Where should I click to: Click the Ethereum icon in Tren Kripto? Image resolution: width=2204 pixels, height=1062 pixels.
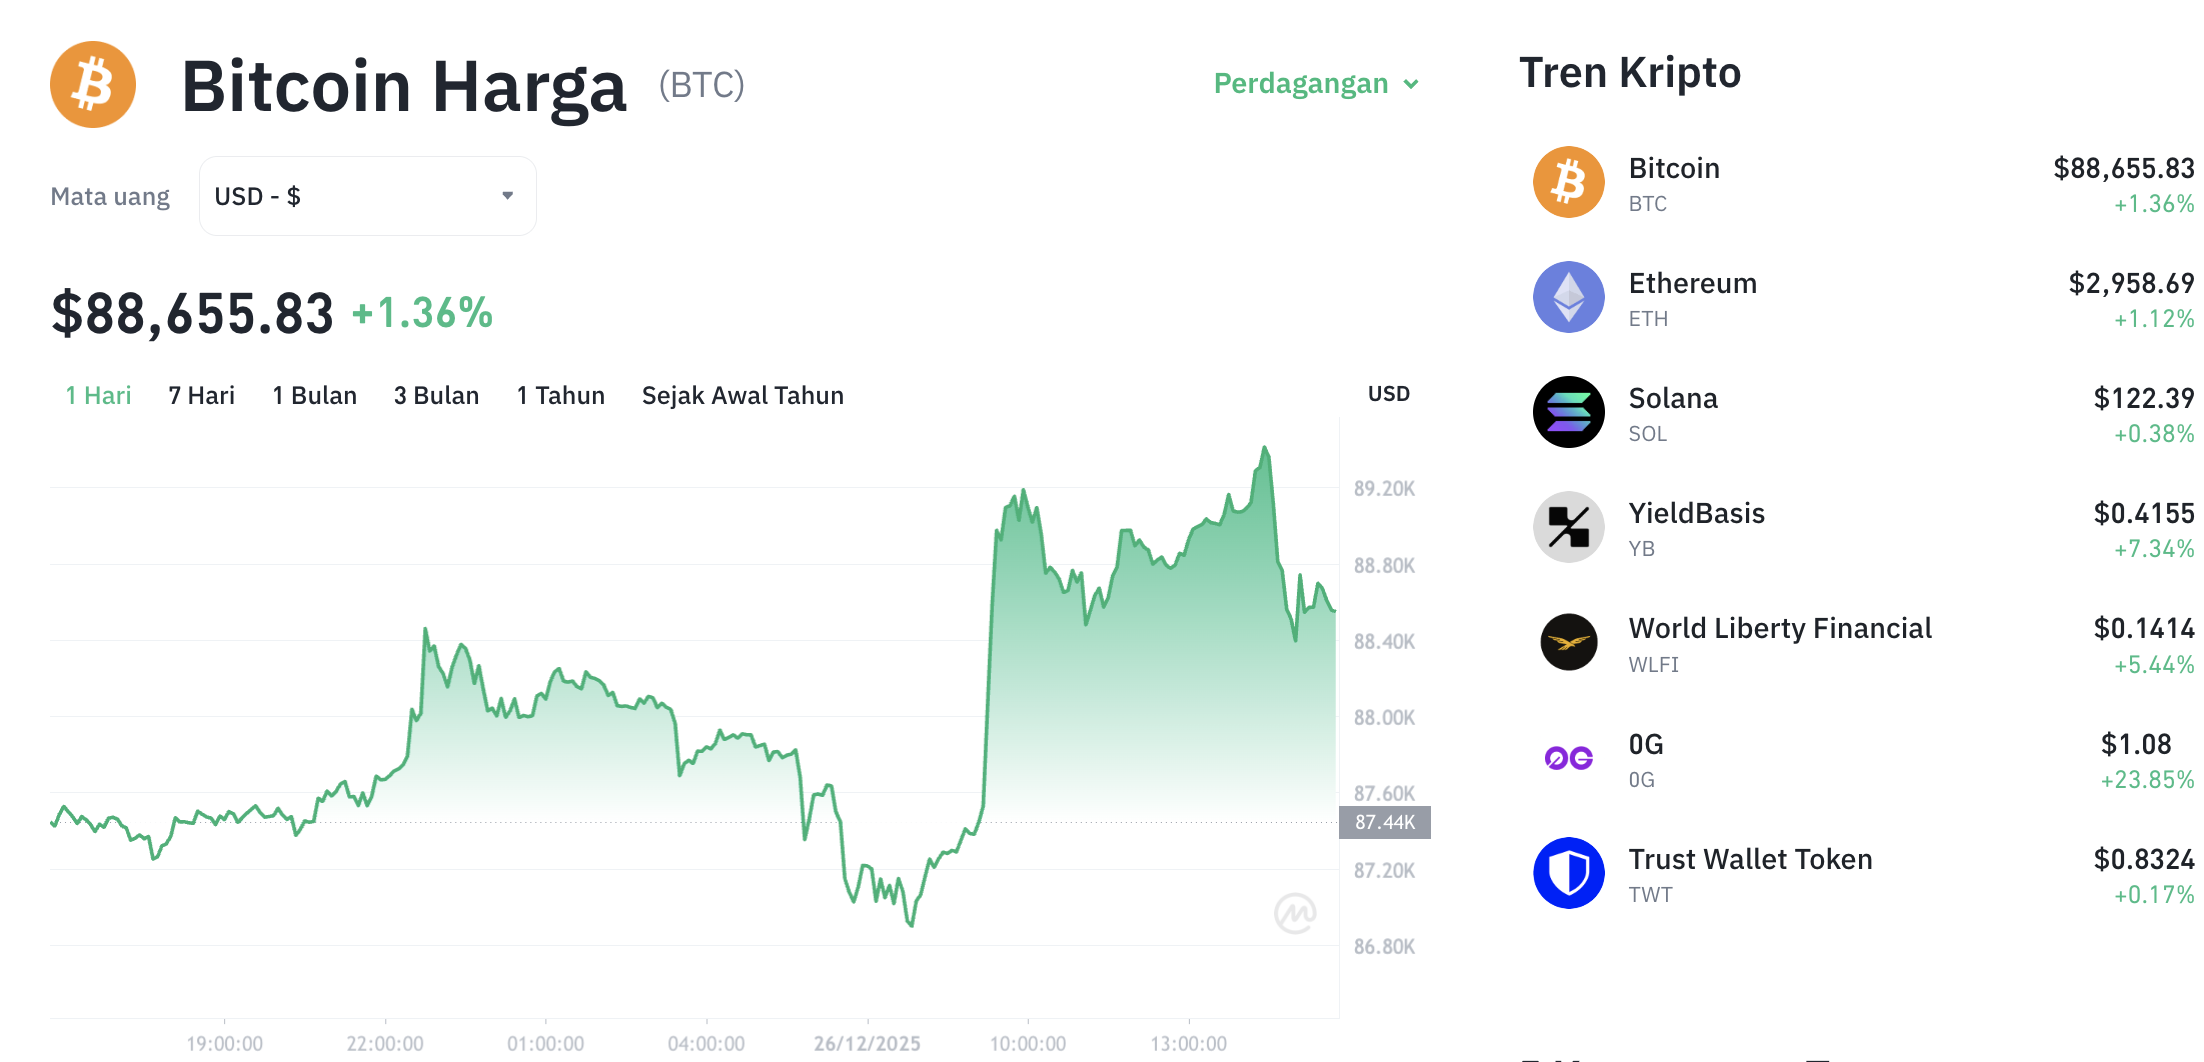point(1567,296)
